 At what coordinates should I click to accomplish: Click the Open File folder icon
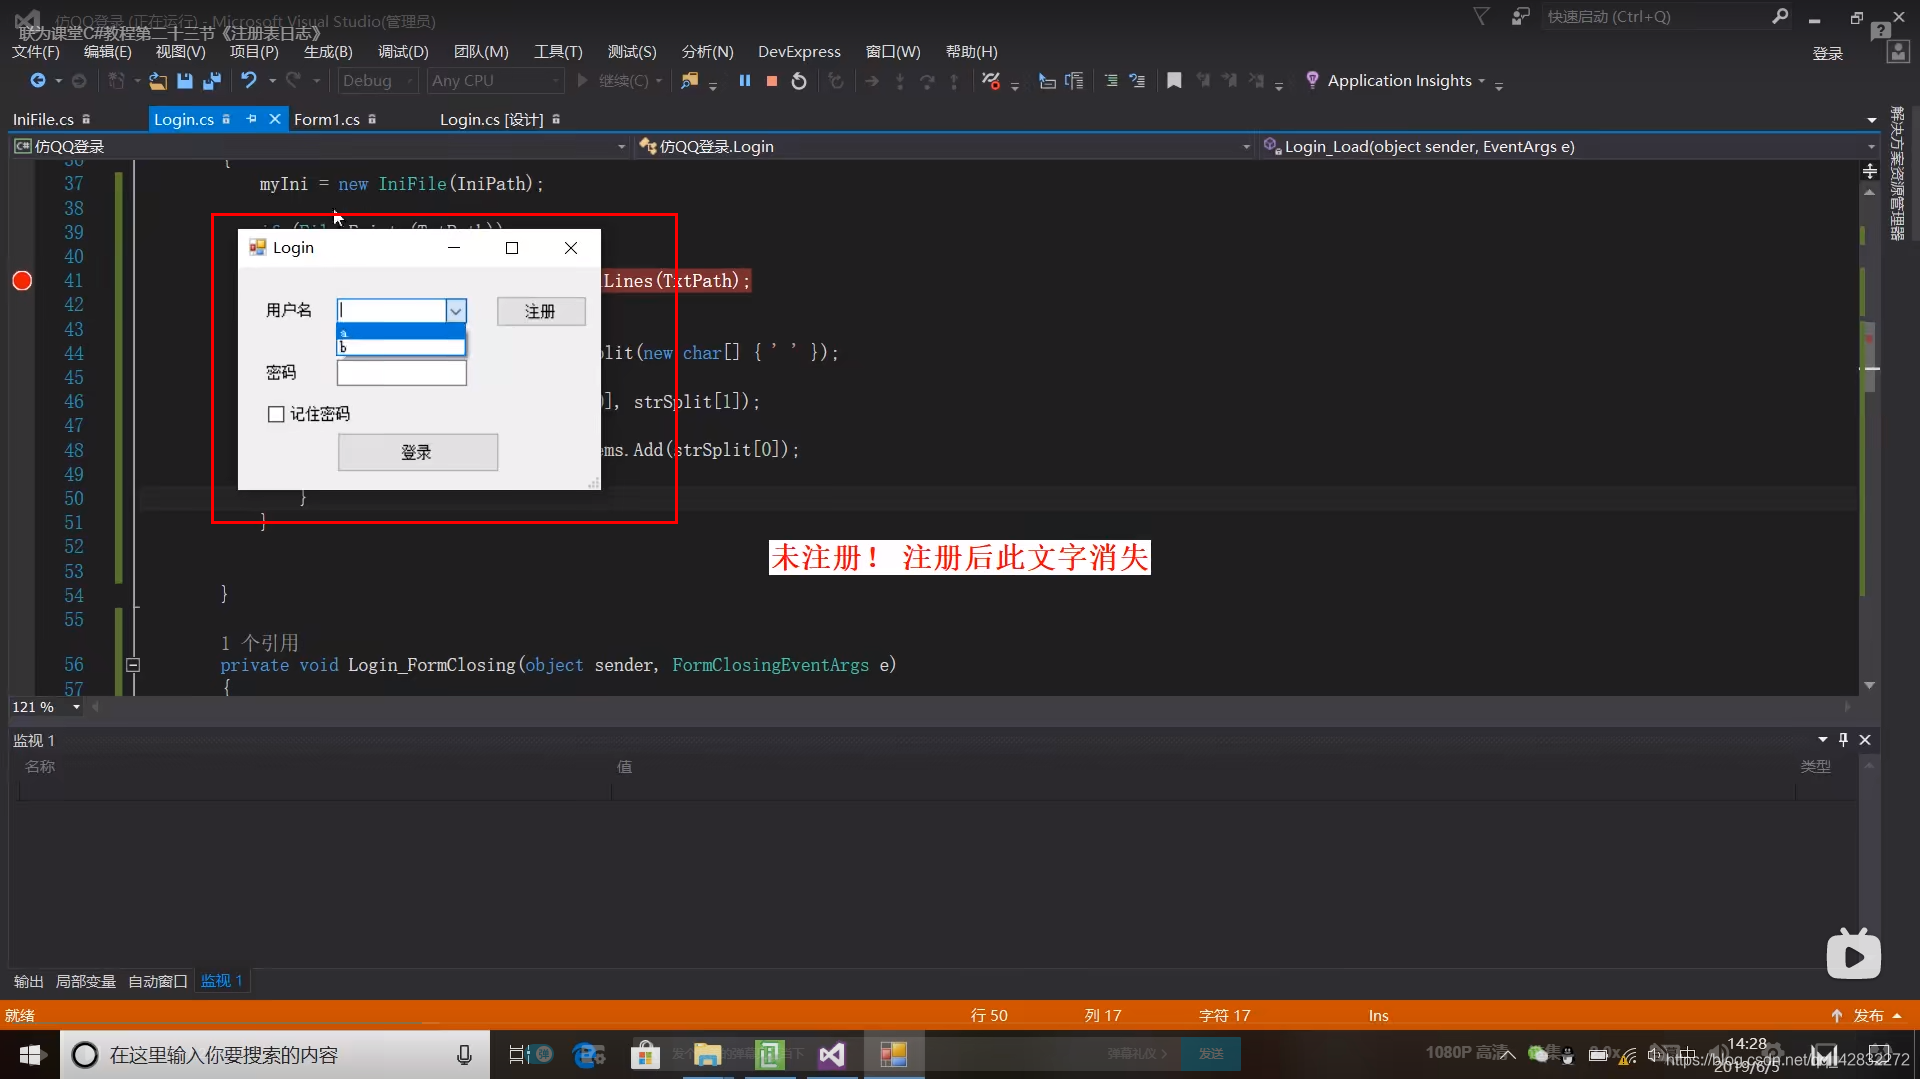[x=157, y=81]
